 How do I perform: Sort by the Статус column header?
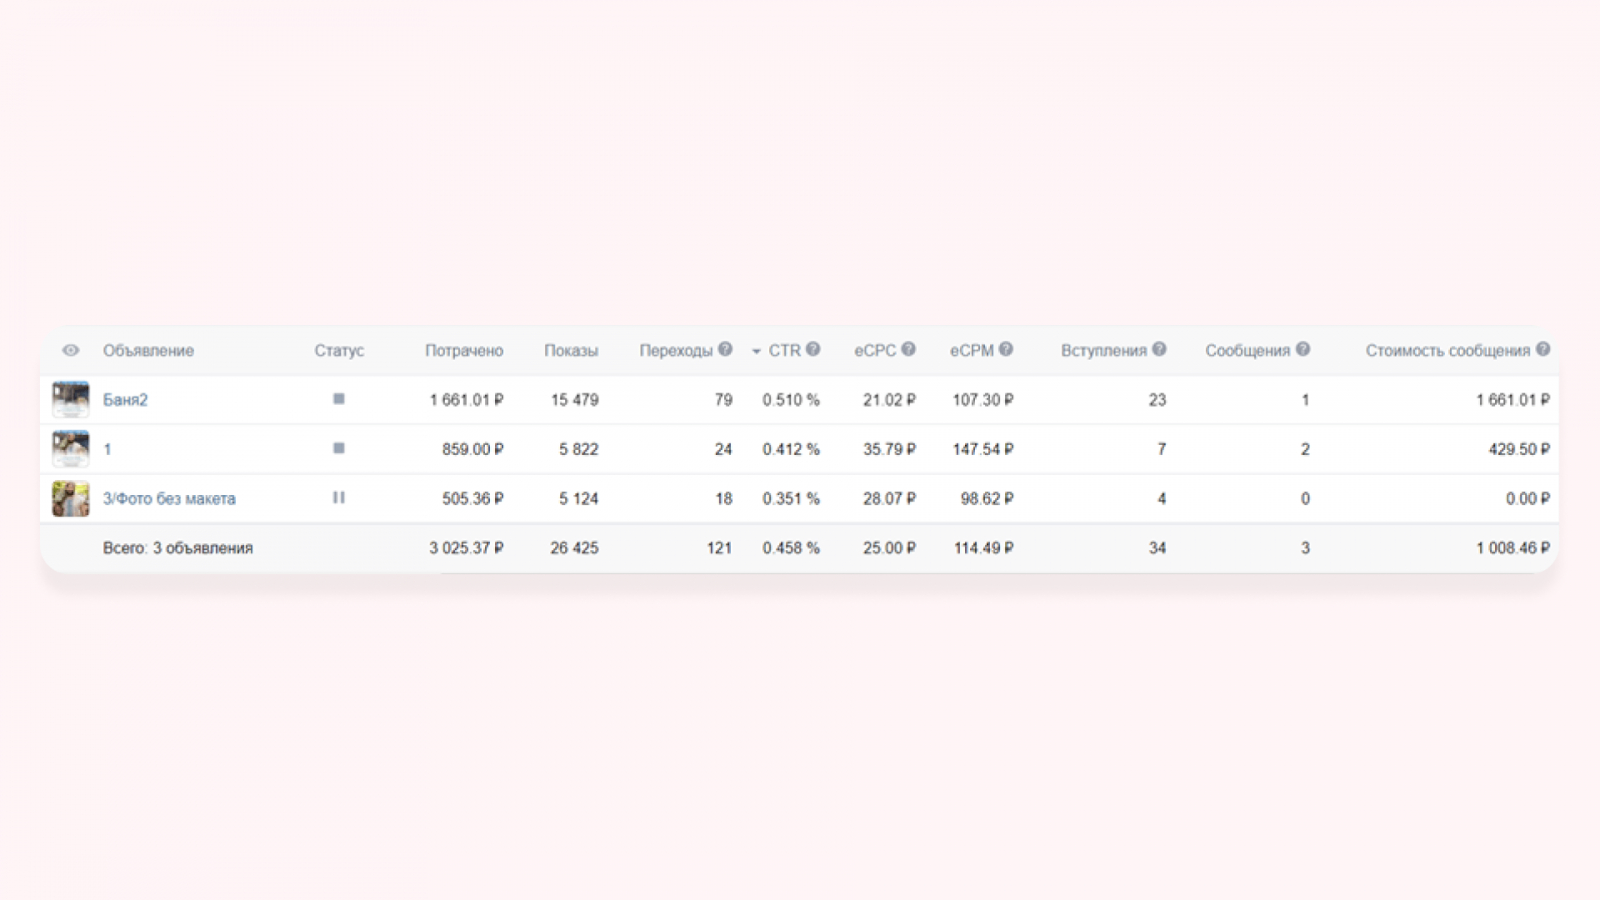coord(339,350)
